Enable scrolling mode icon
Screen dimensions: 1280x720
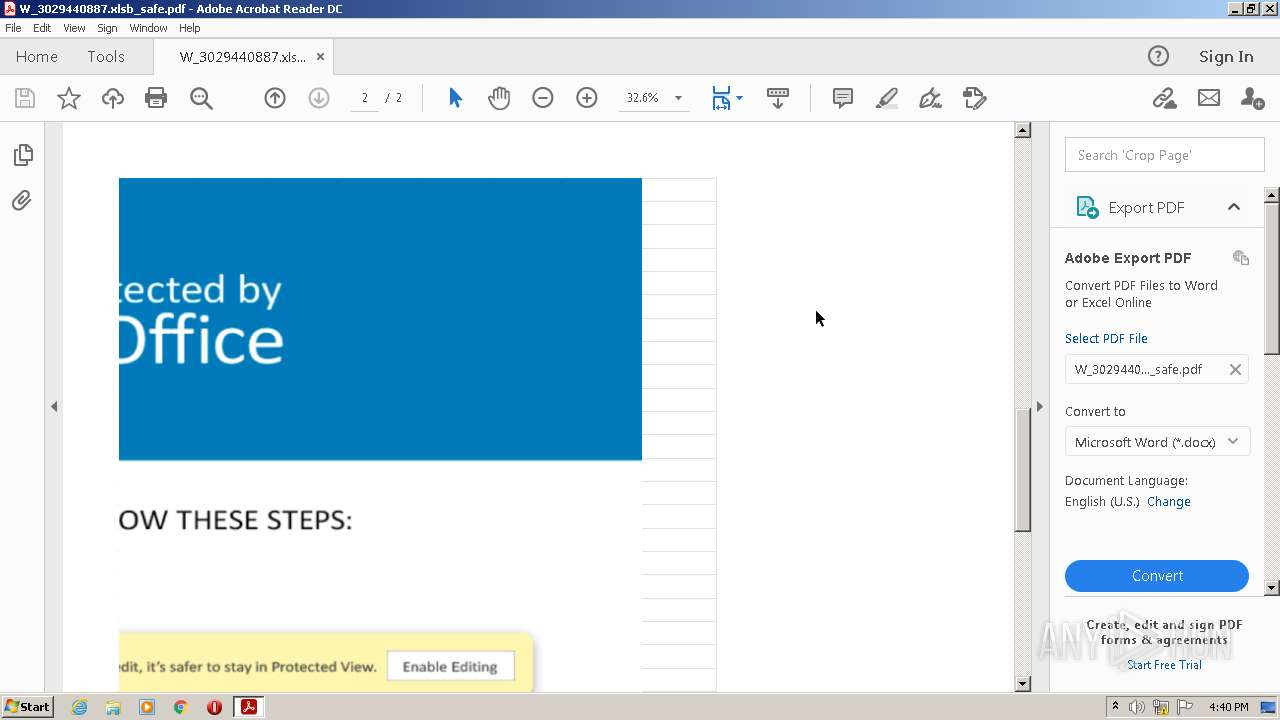click(x=777, y=98)
